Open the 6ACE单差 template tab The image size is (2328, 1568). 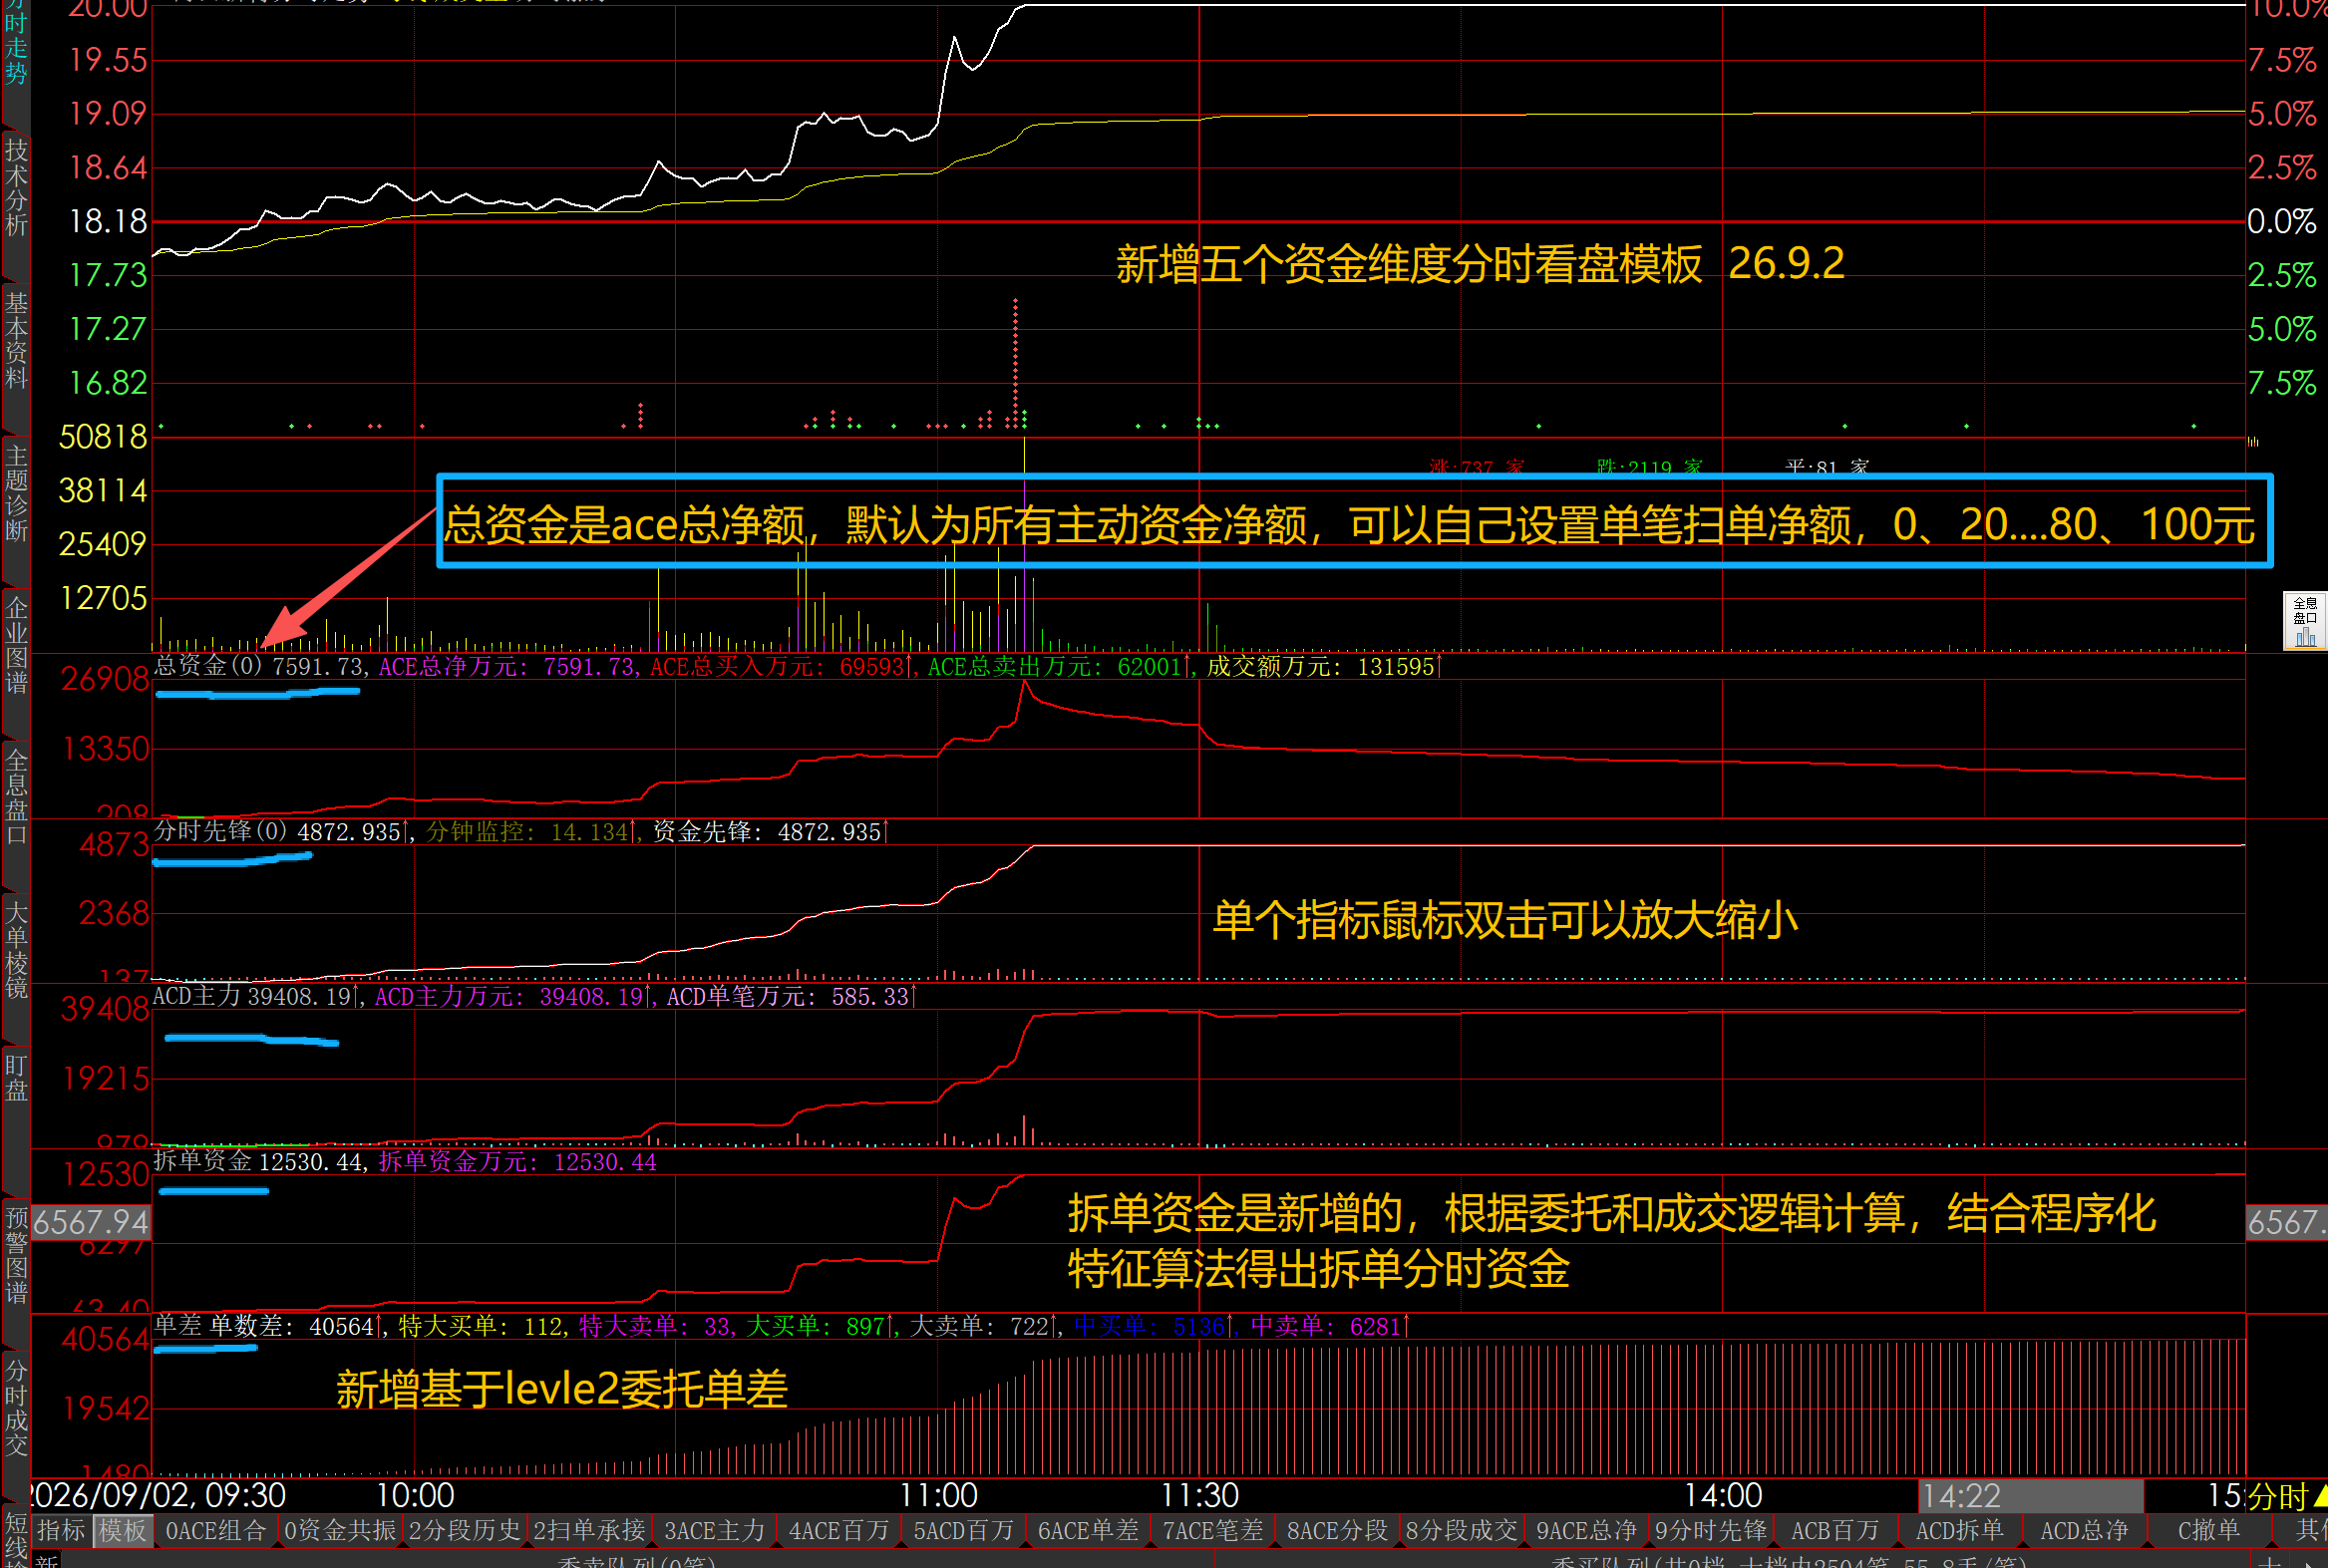coord(1088,1530)
